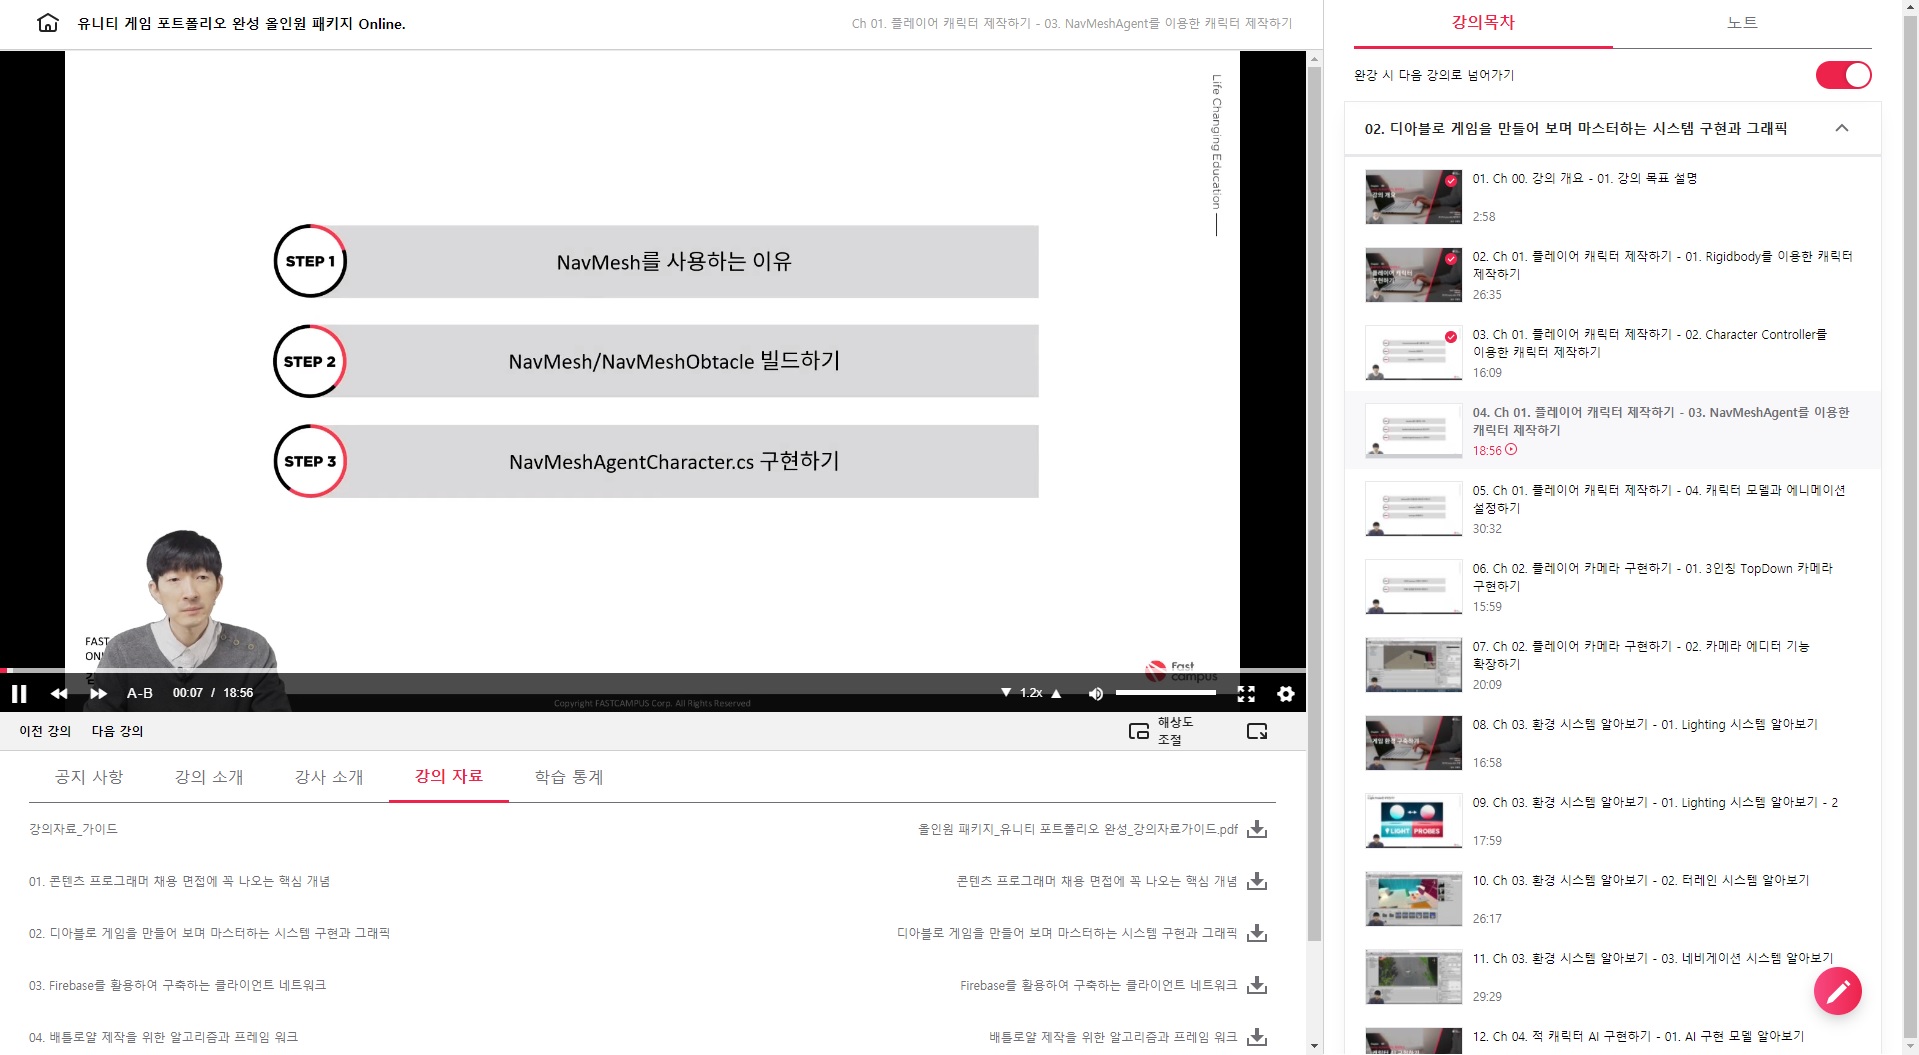The image size is (1919, 1055).
Task: Click the course title 유니티 게임 포트폴리오 header
Action: tap(241, 23)
